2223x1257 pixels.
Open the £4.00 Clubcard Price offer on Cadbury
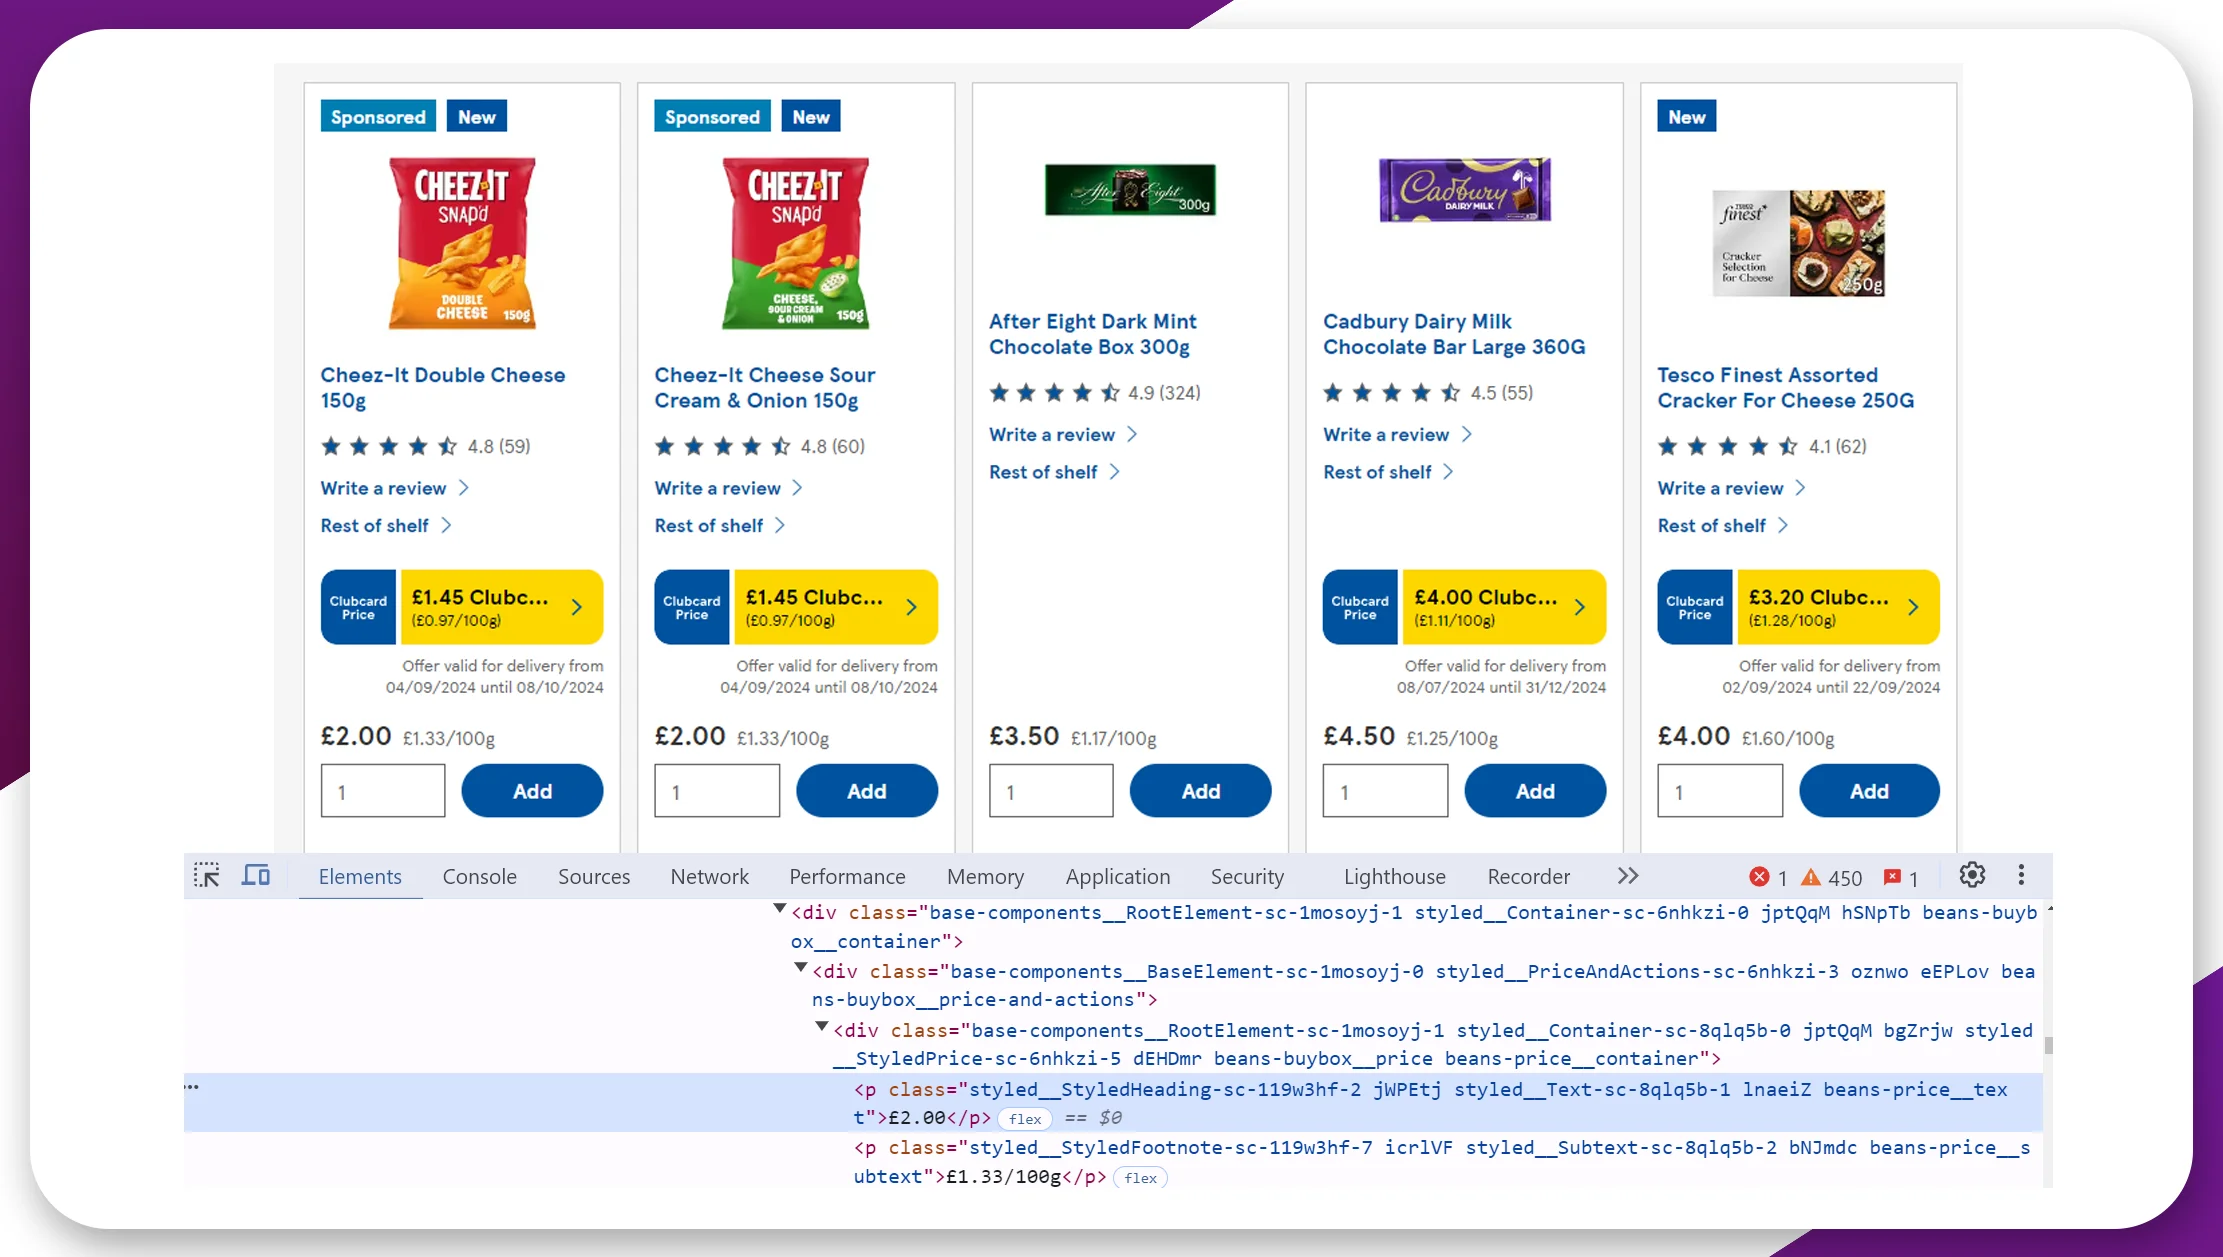[x=1464, y=607]
